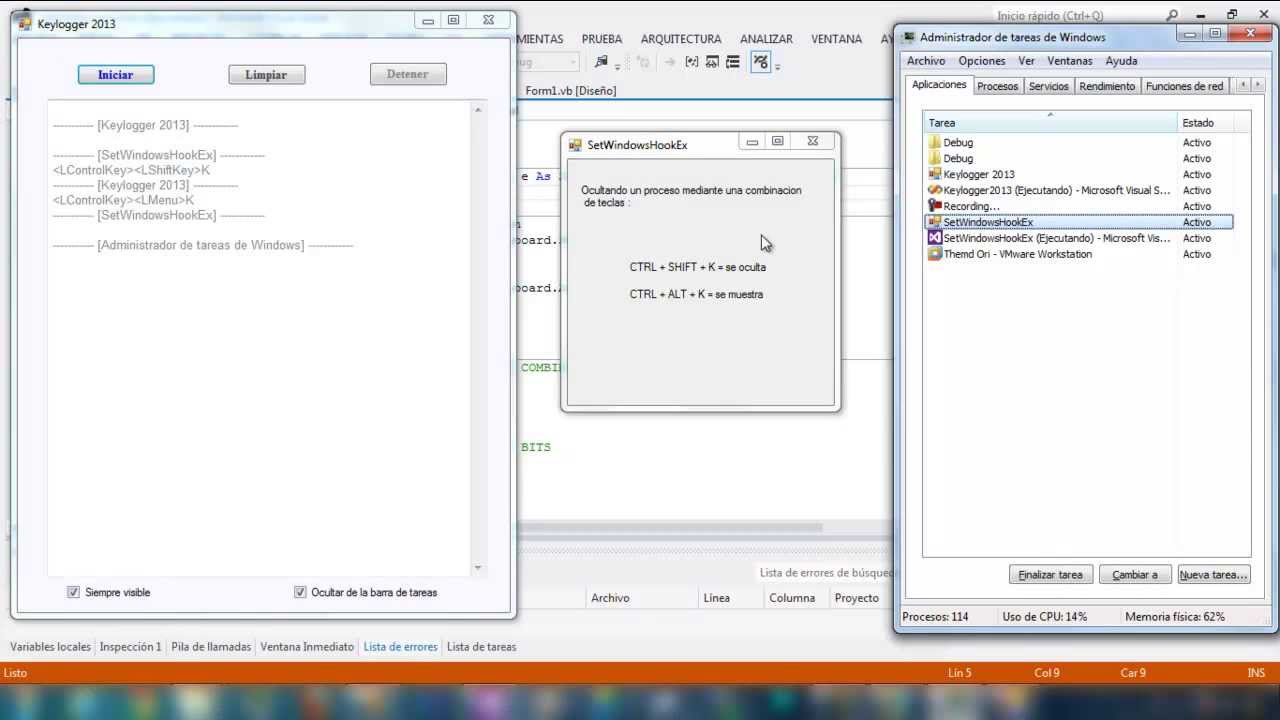Click the Task Manager title bar icon

tap(908, 37)
